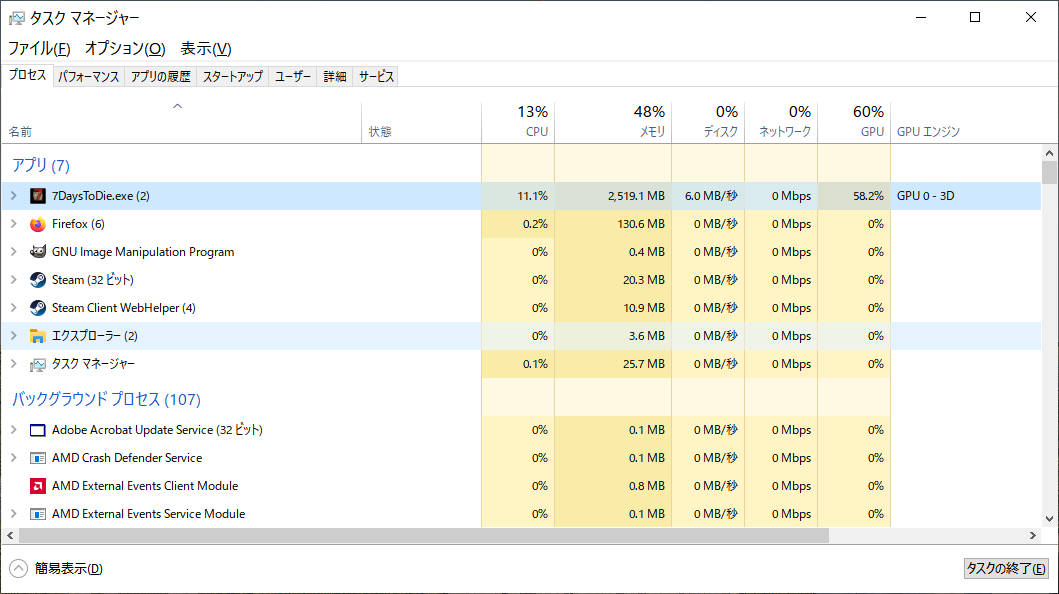This screenshot has height=594, width=1059.
Task: Open the オプション(O) menu
Action: [125, 49]
